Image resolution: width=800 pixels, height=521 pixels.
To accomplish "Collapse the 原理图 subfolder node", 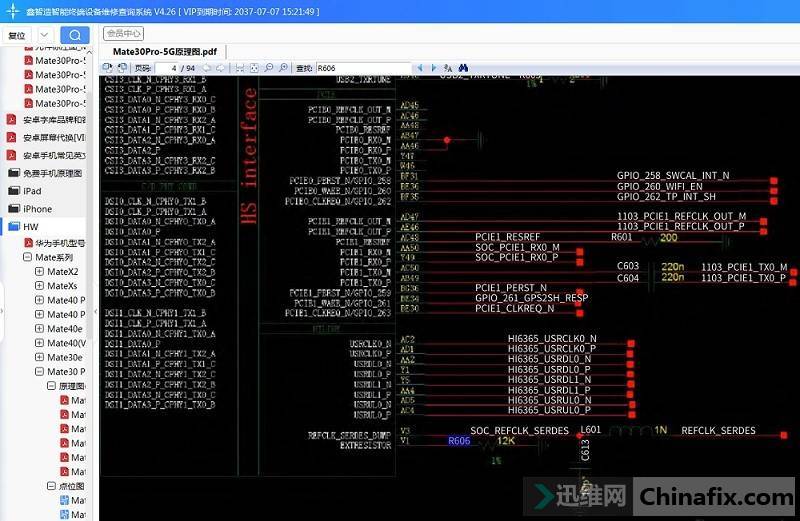I will [x=50, y=386].
